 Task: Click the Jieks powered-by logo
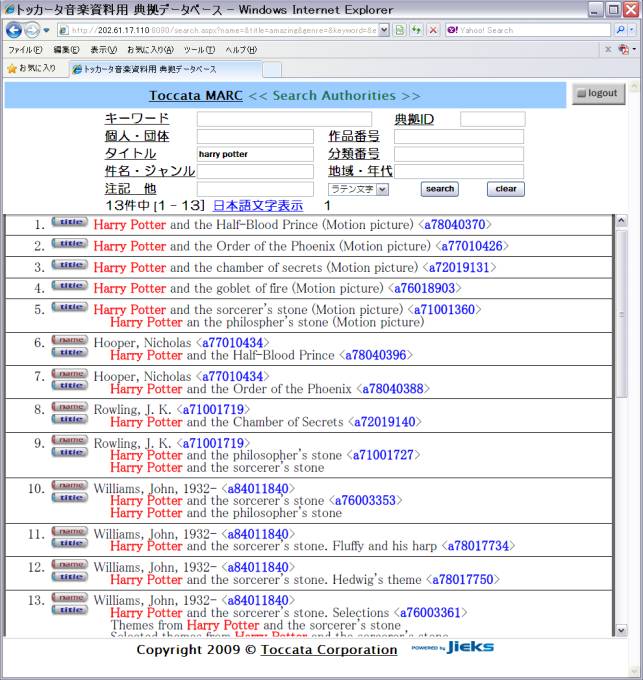click(x=453, y=647)
